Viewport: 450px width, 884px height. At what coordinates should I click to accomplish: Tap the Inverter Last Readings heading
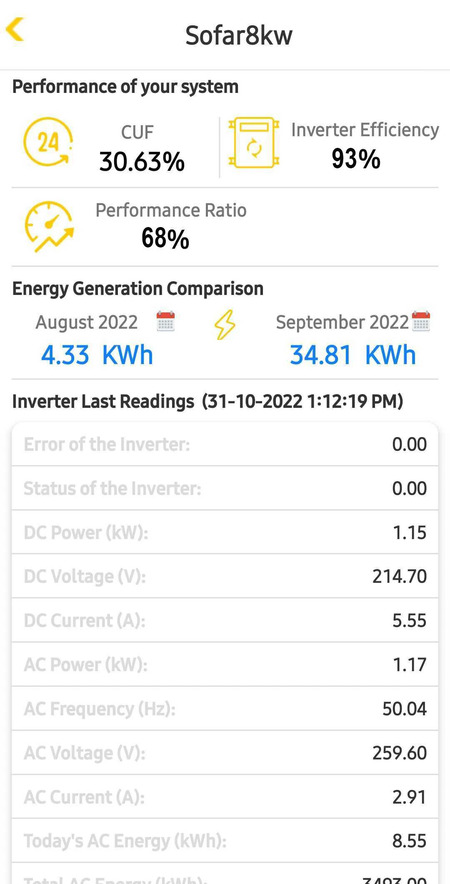208,401
